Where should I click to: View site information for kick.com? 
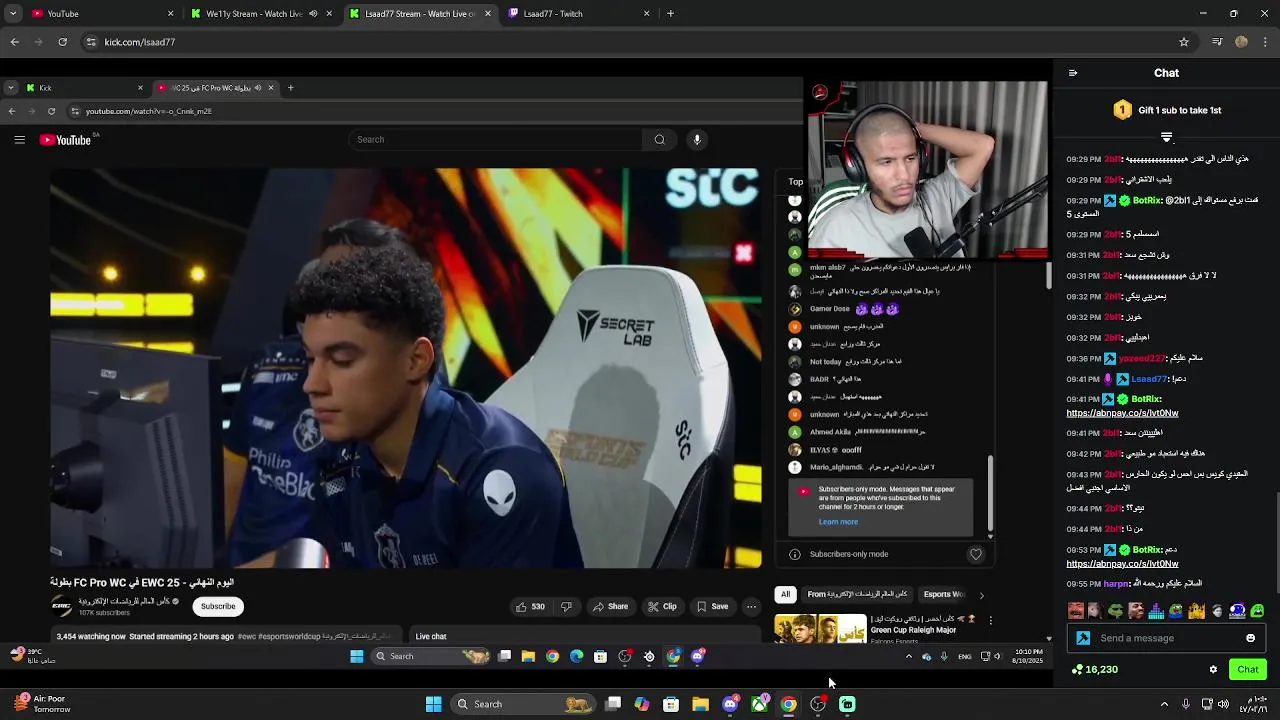91,42
